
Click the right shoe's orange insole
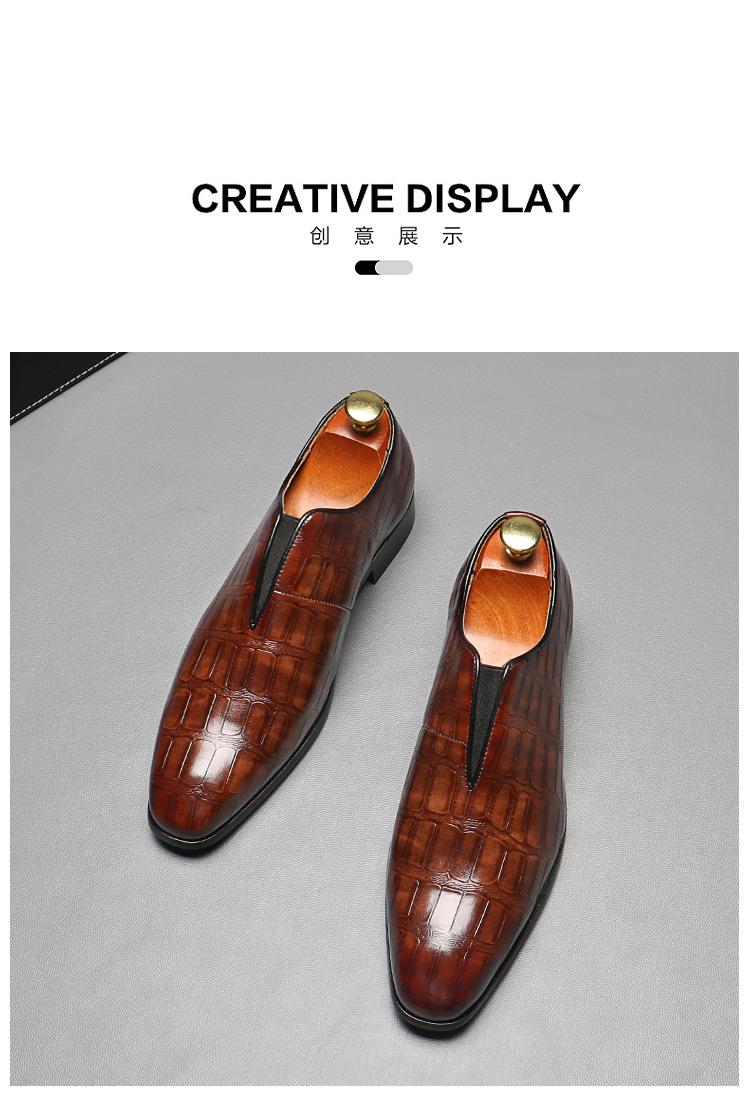tap(509, 605)
